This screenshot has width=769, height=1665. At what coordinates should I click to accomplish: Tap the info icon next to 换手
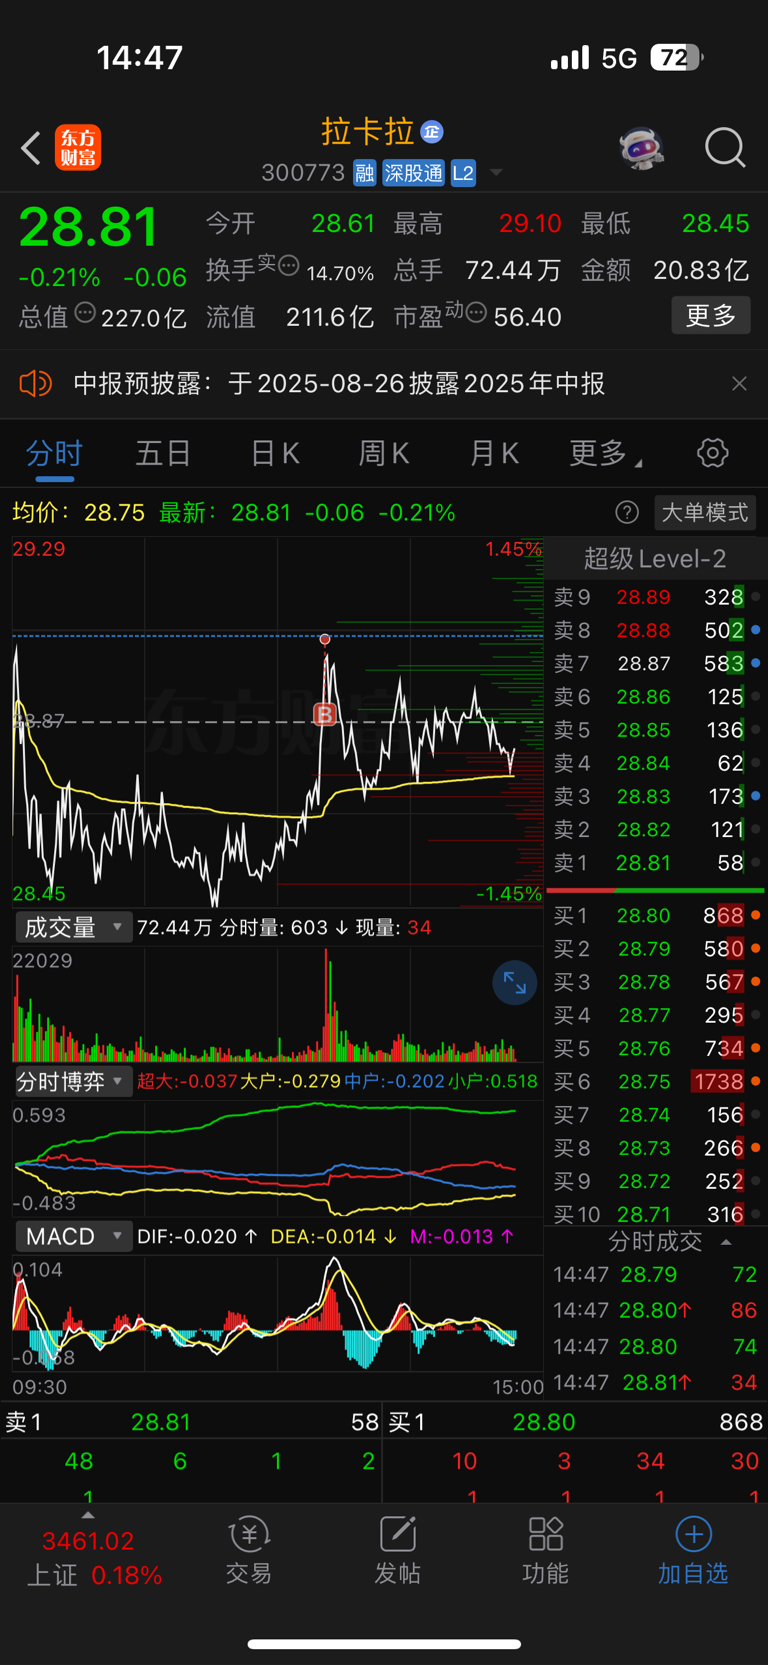pyautogui.click(x=288, y=265)
